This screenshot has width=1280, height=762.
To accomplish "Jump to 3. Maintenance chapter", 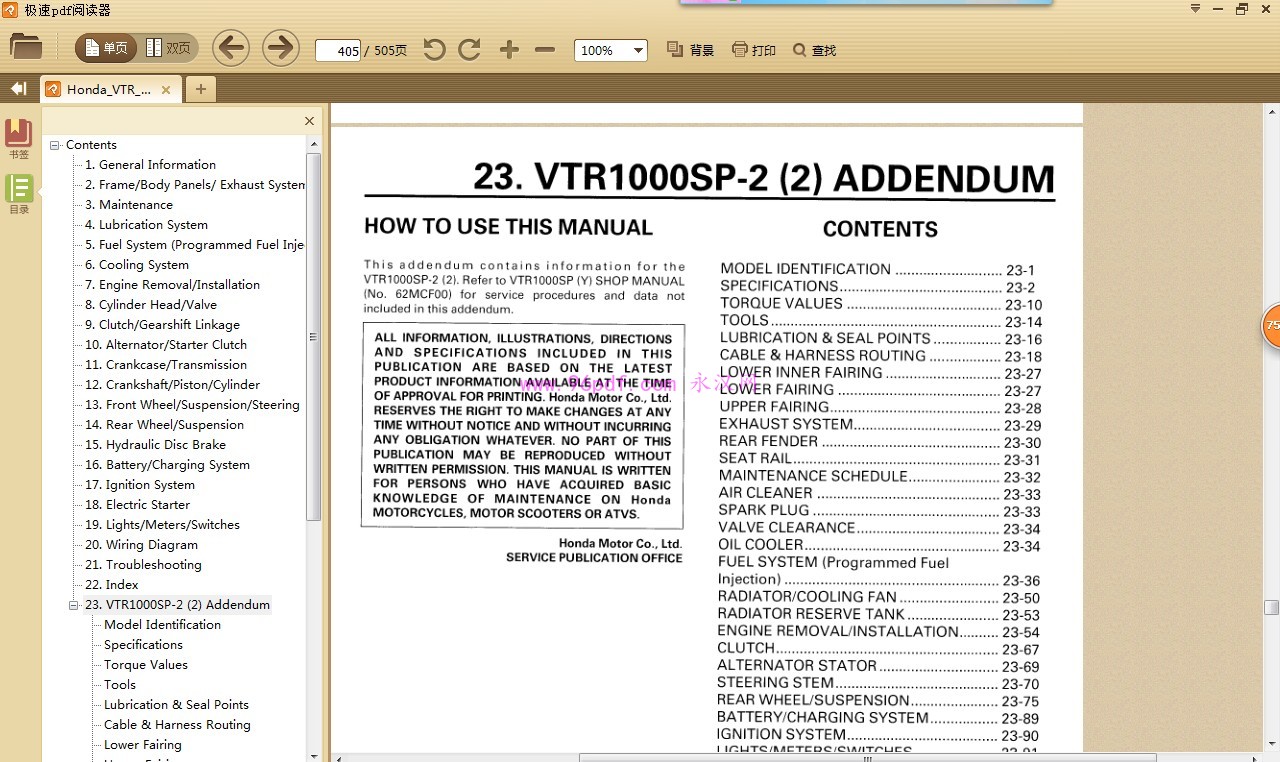I will [x=129, y=205].
